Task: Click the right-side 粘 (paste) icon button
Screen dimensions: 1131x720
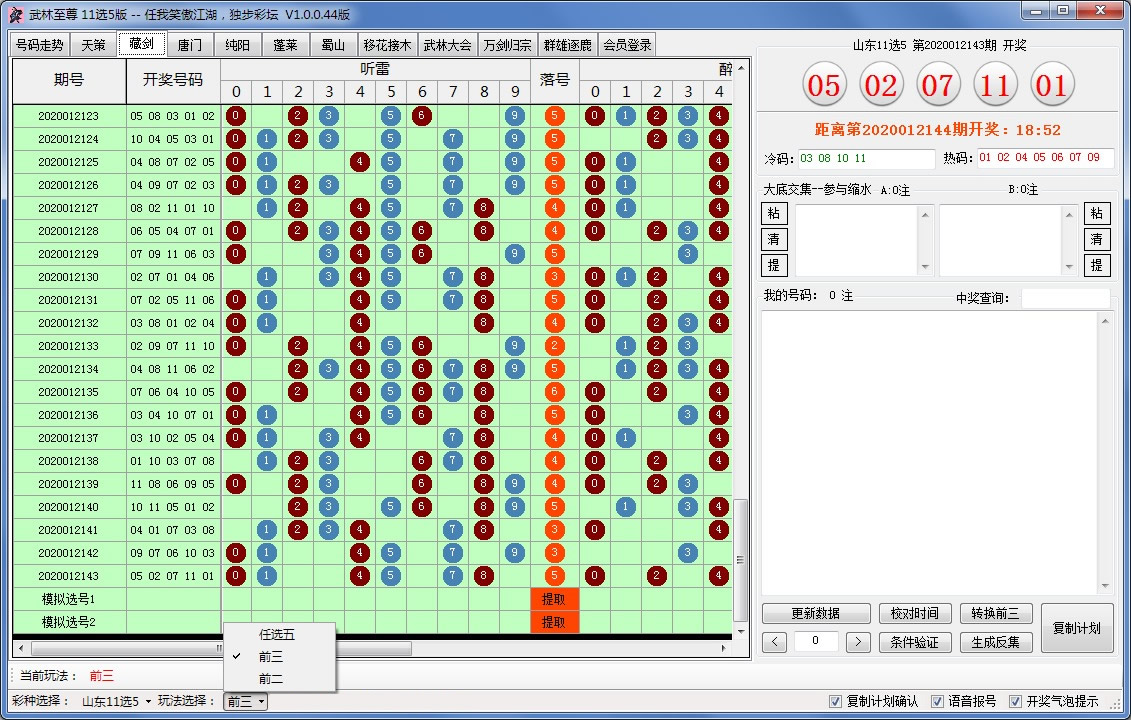Action: (x=1097, y=213)
